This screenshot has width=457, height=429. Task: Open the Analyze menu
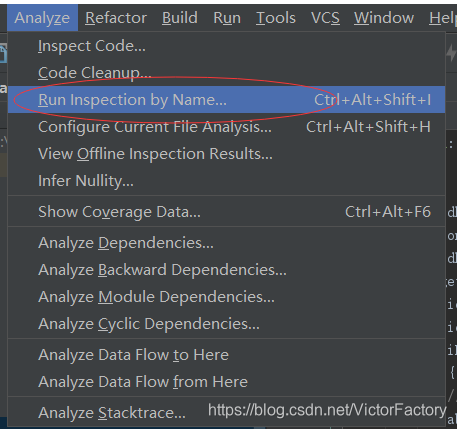coord(42,18)
